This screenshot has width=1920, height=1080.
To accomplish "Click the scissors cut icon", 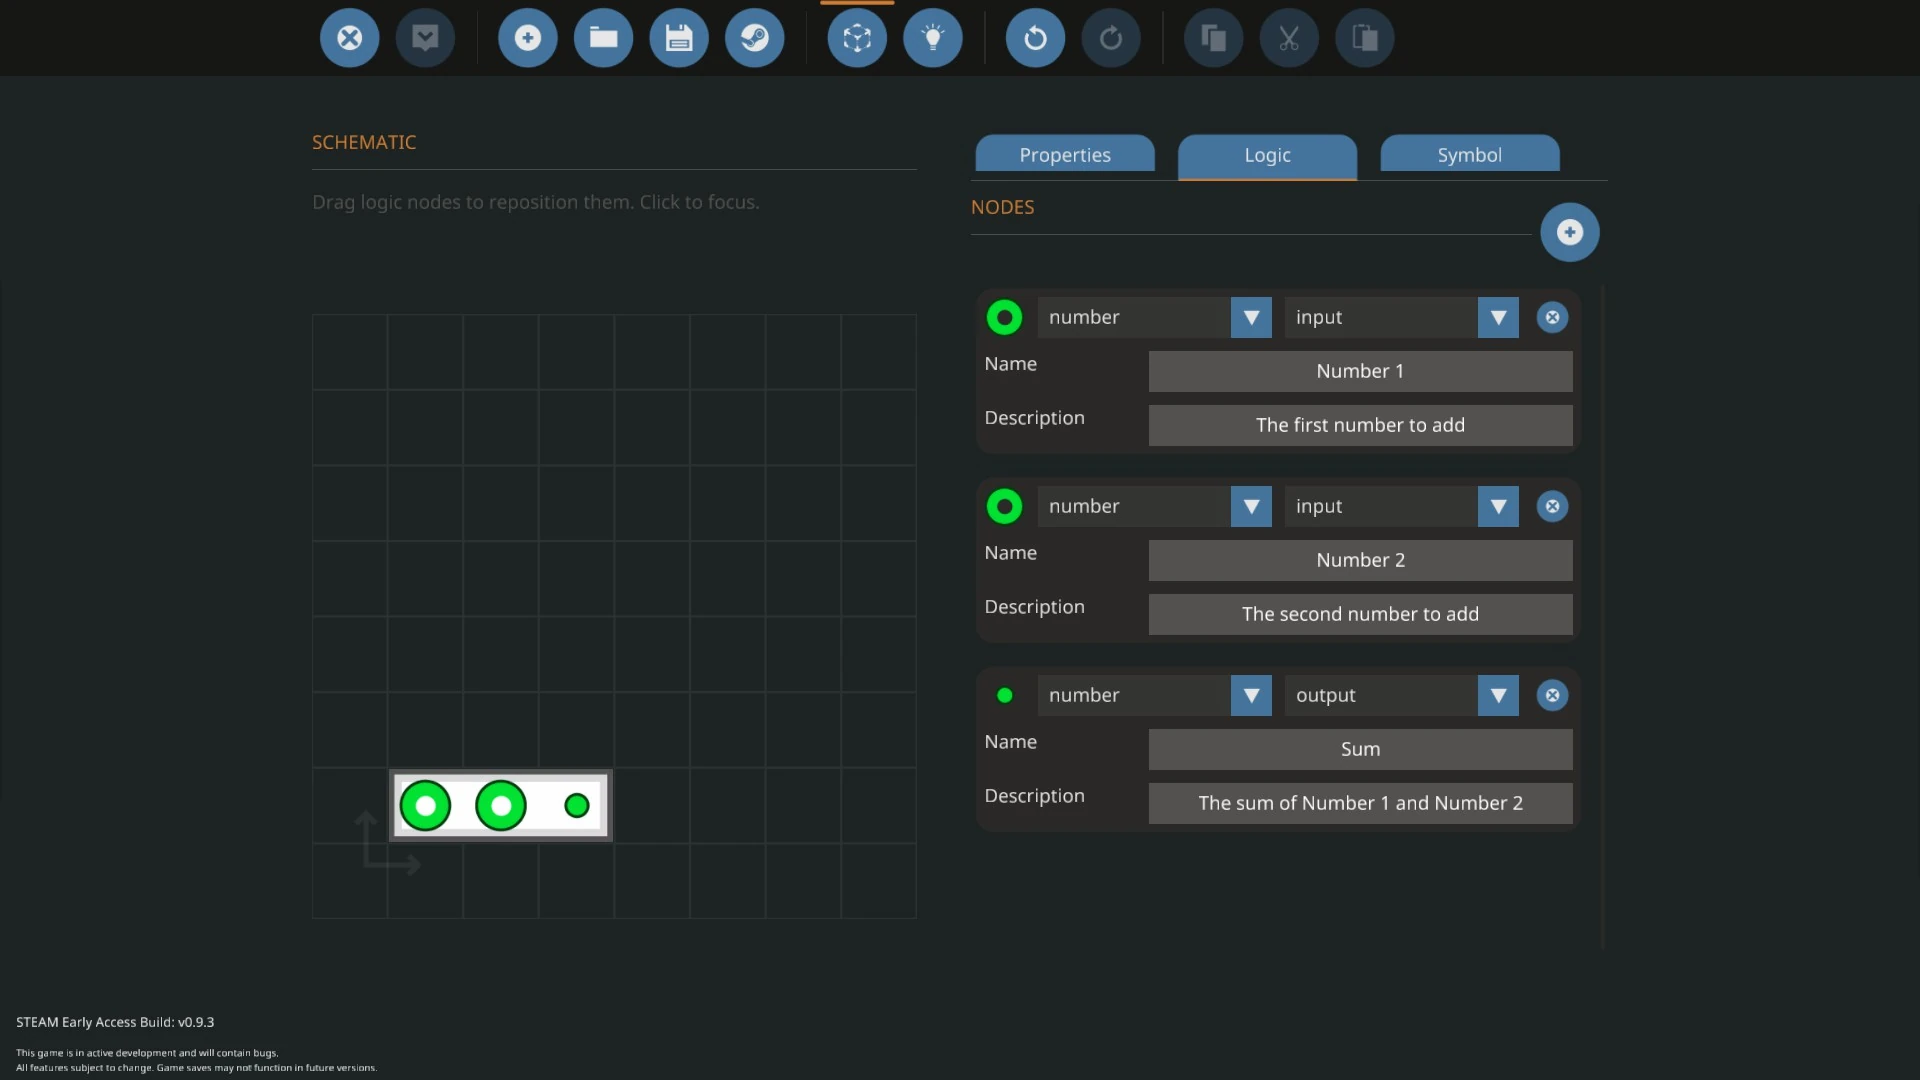I will (x=1289, y=38).
